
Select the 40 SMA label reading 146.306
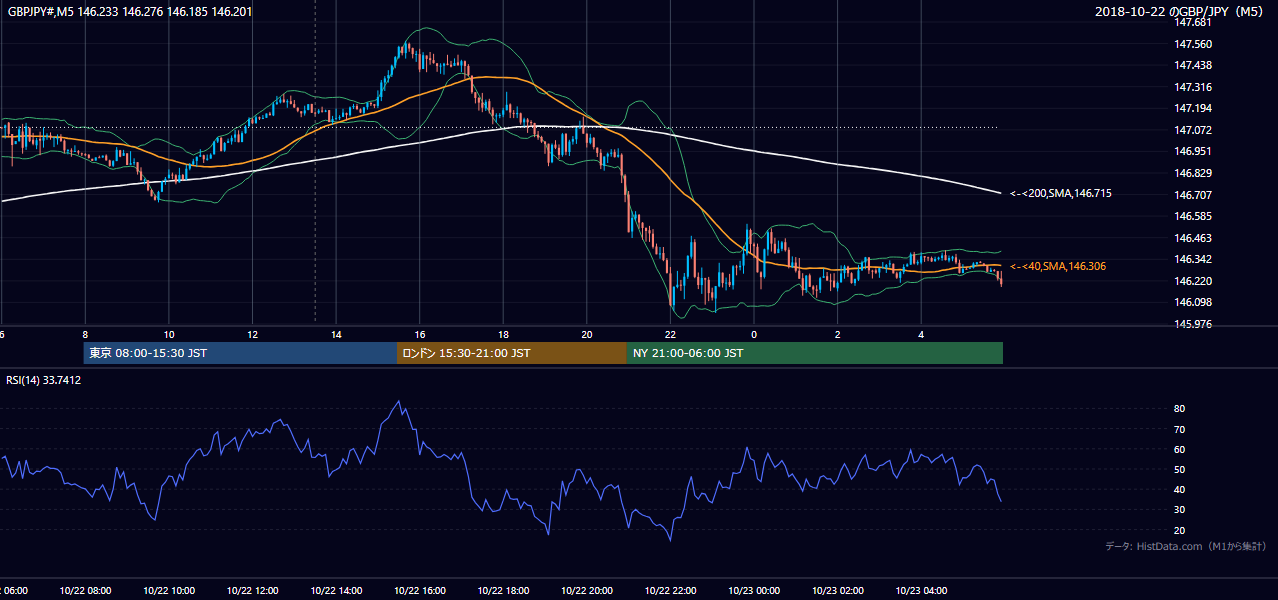(x=1057, y=266)
